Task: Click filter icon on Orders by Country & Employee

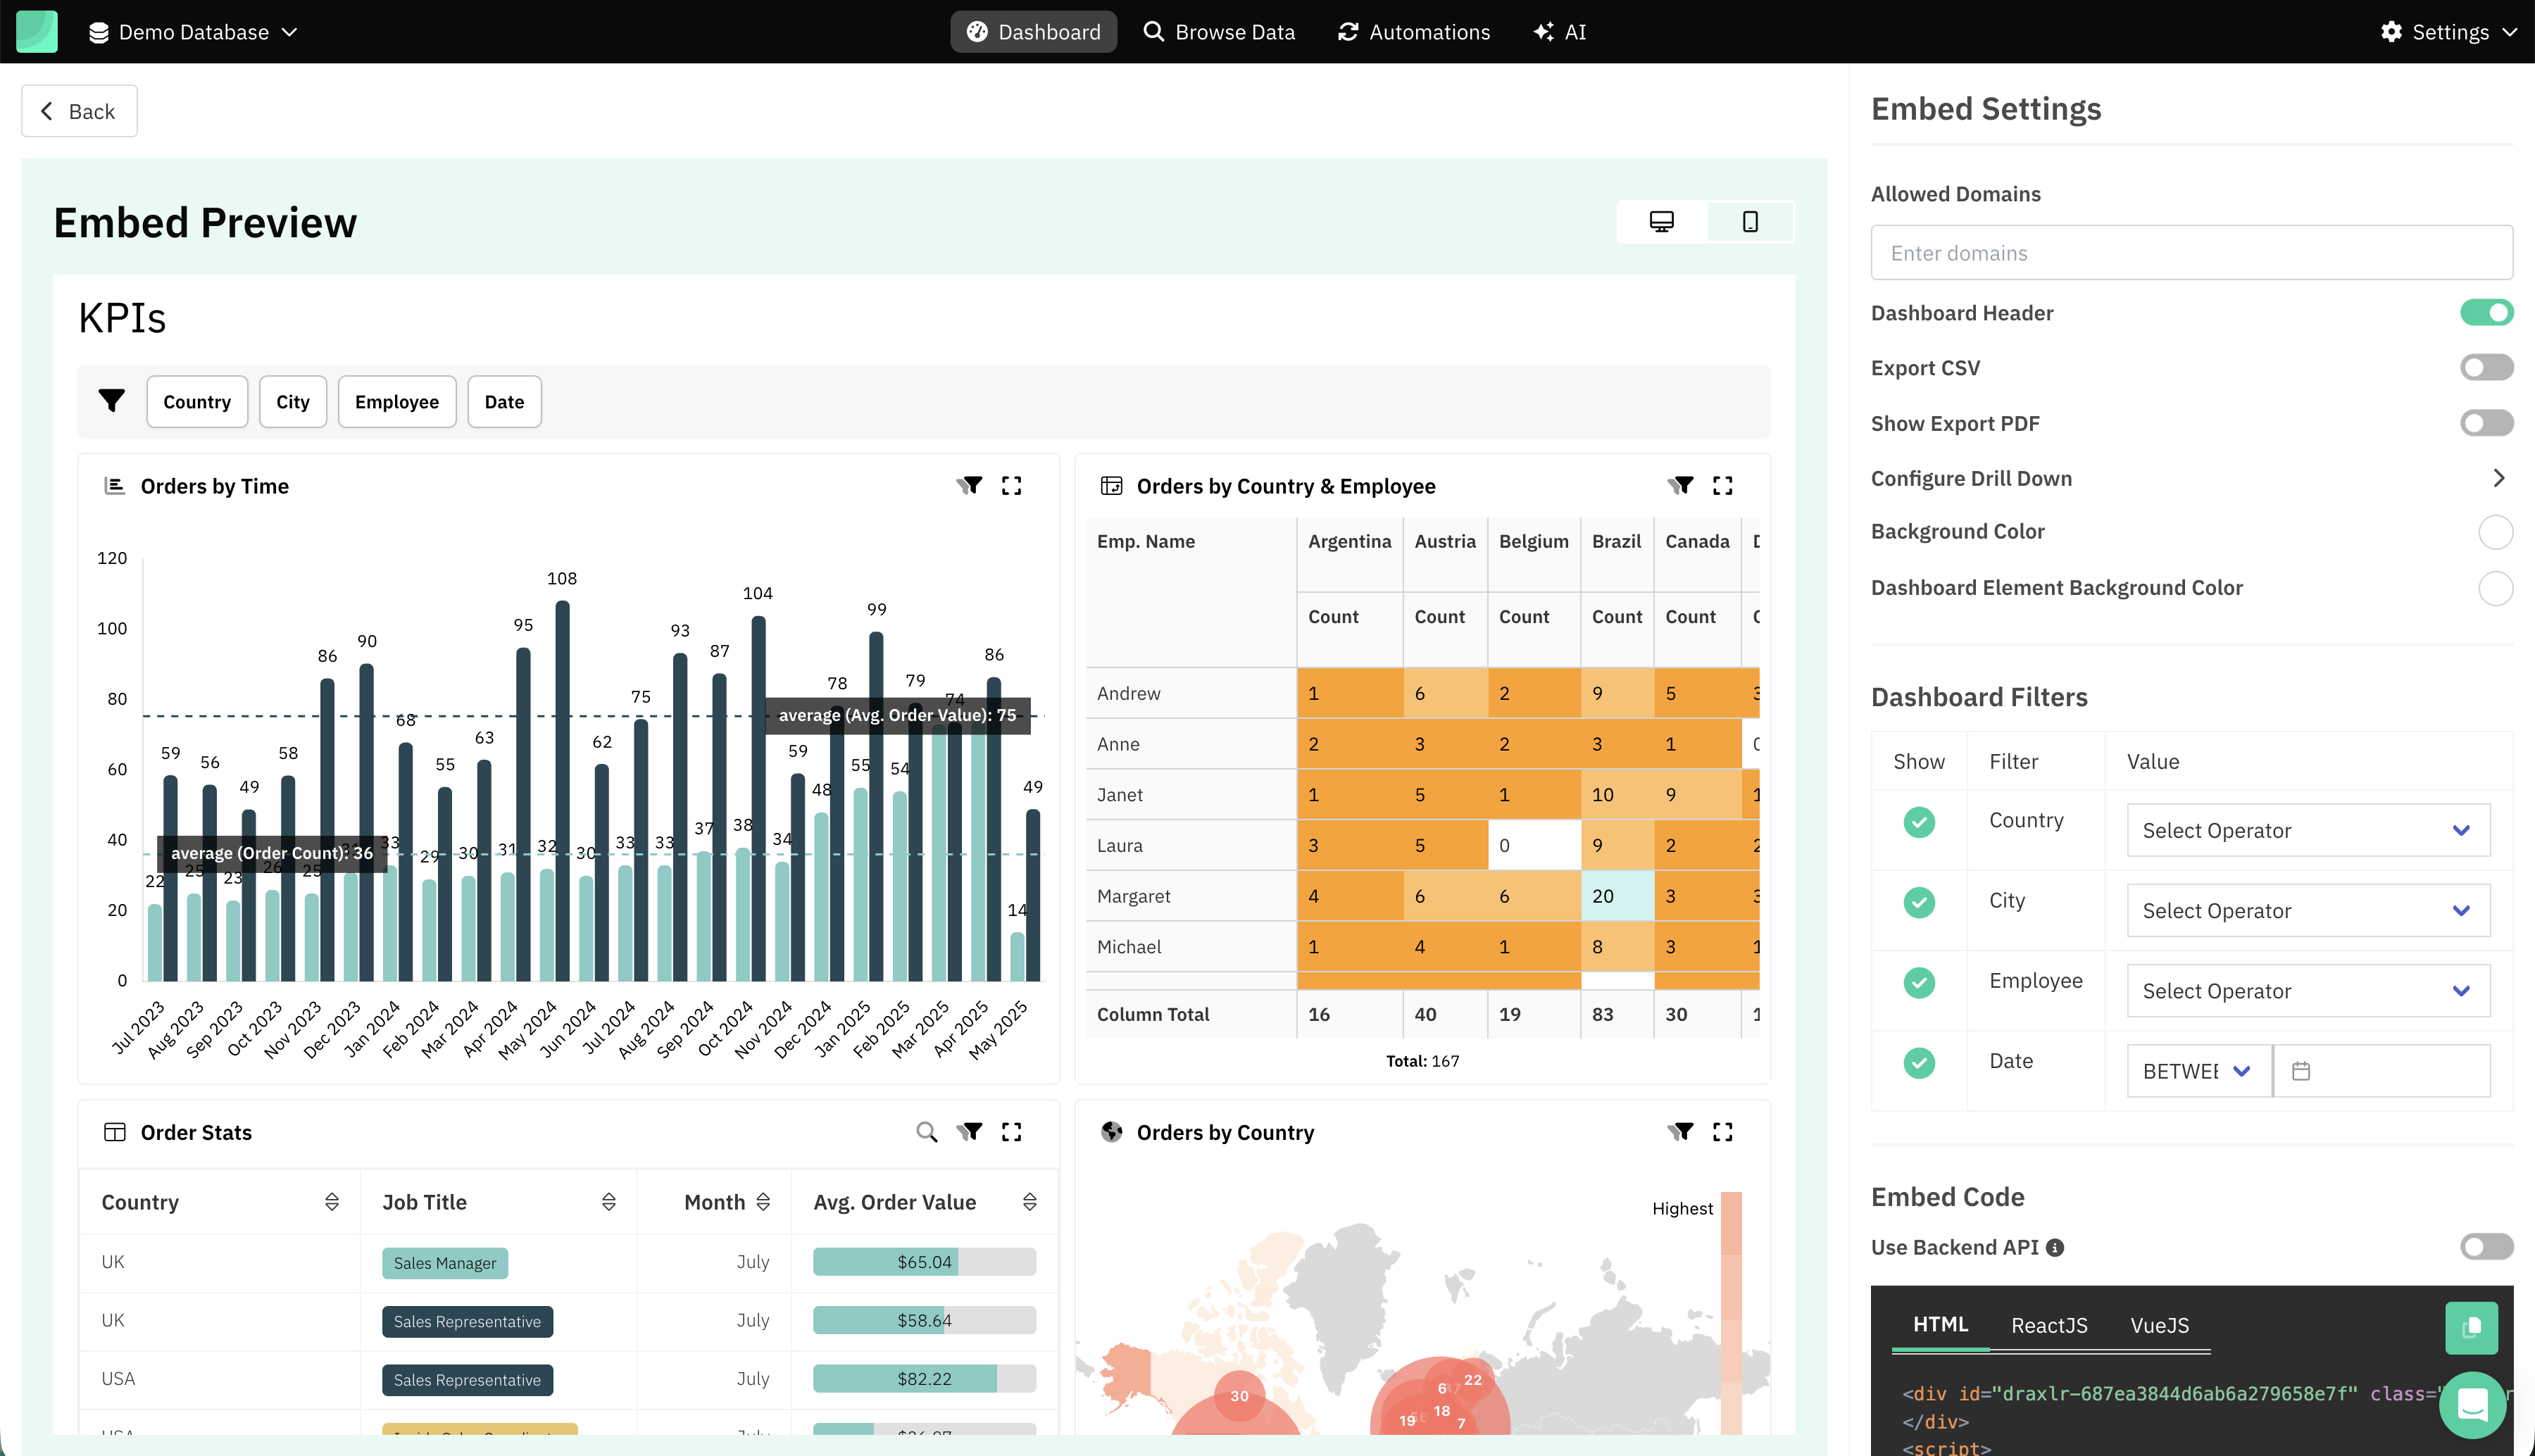Action: (x=1680, y=486)
